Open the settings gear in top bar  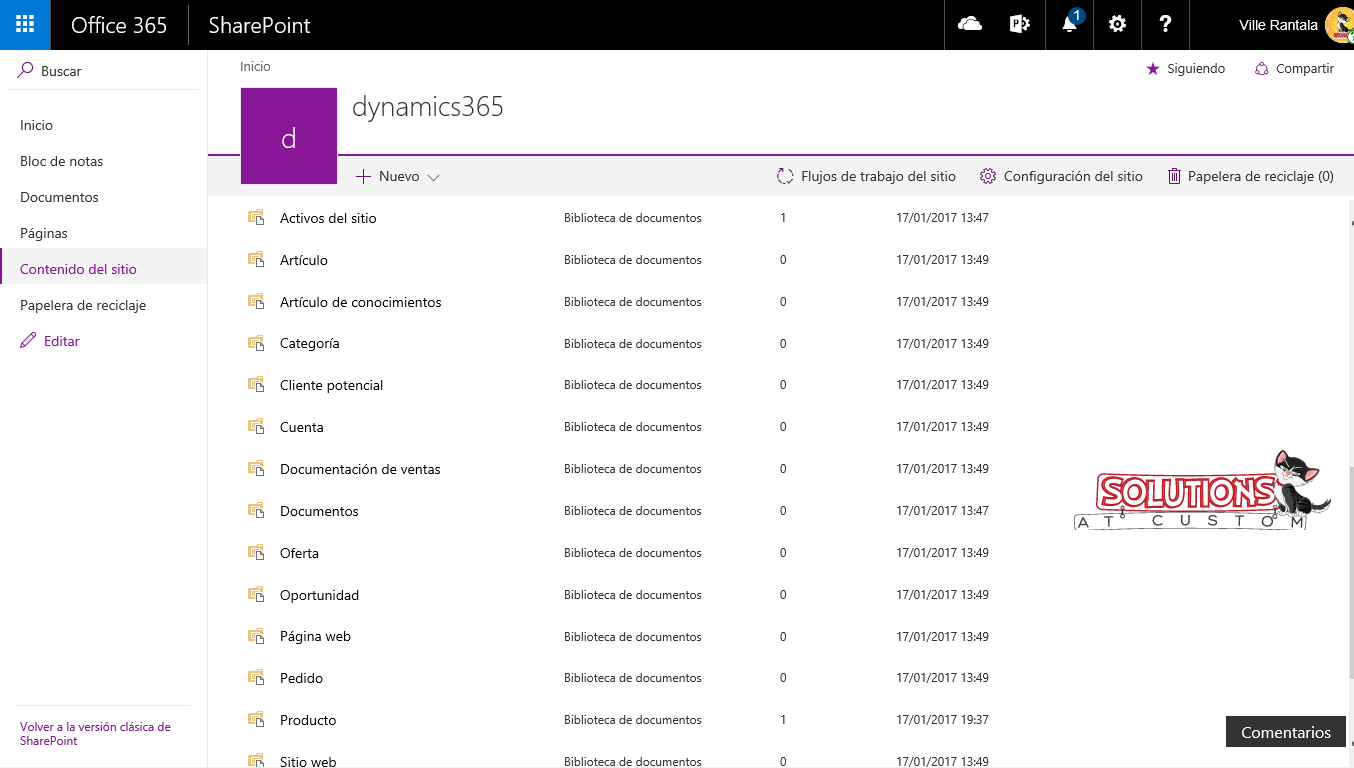[x=1118, y=25]
